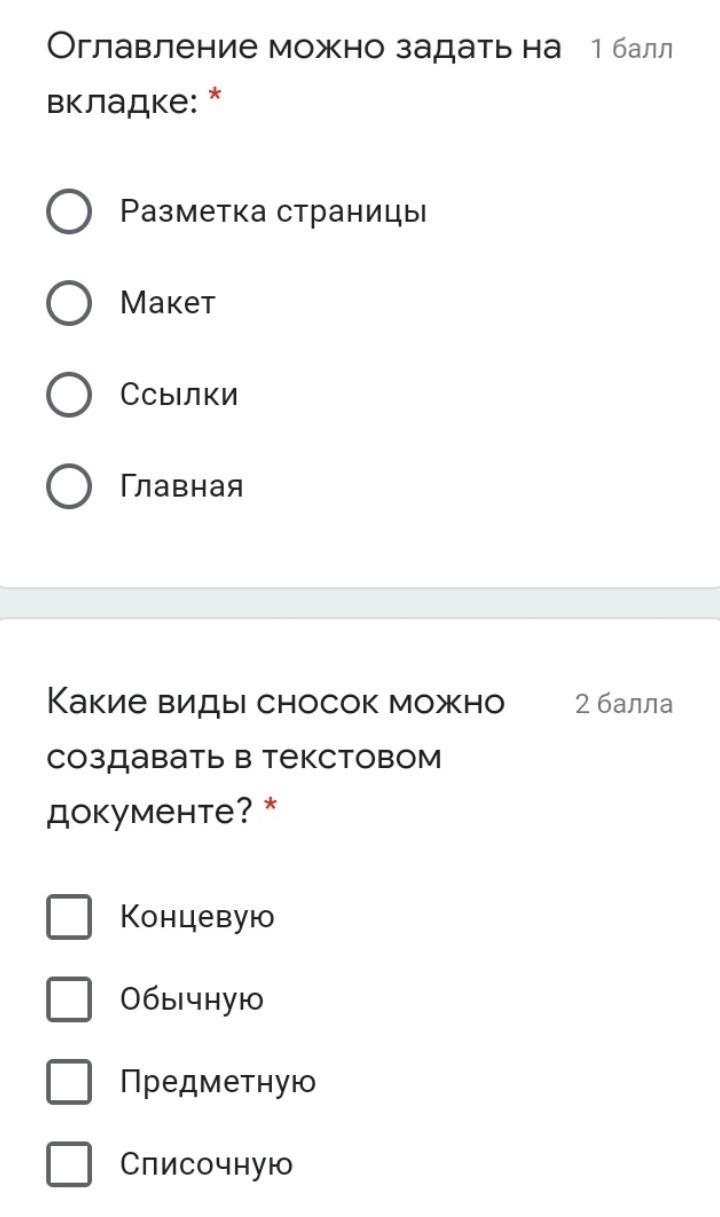Tick the 'Концевую' checkbox square

pyautogui.click(x=69, y=917)
